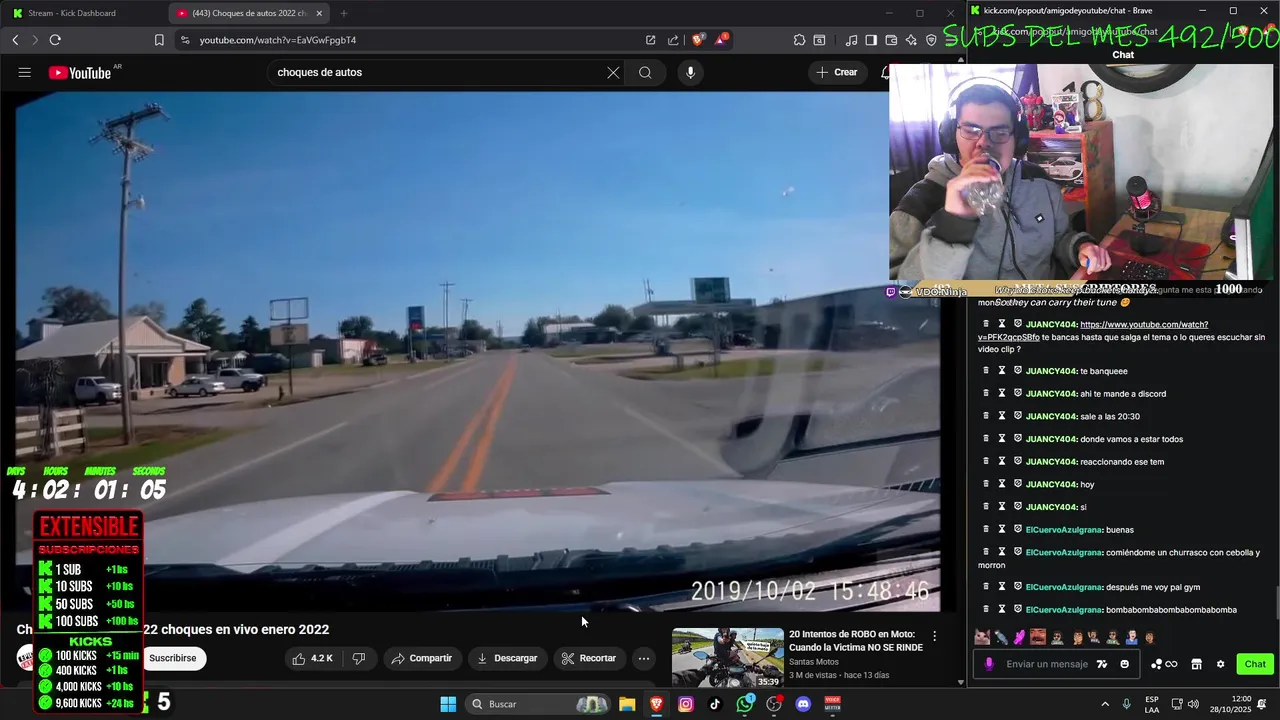Open the Kick shop storefront icon
Screen dimensions: 1280x720
coord(1196,664)
